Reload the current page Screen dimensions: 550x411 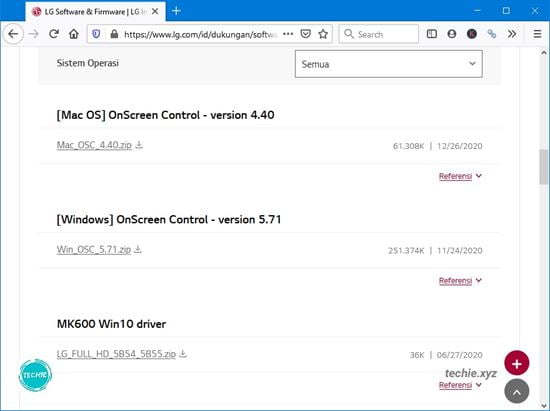(54, 34)
